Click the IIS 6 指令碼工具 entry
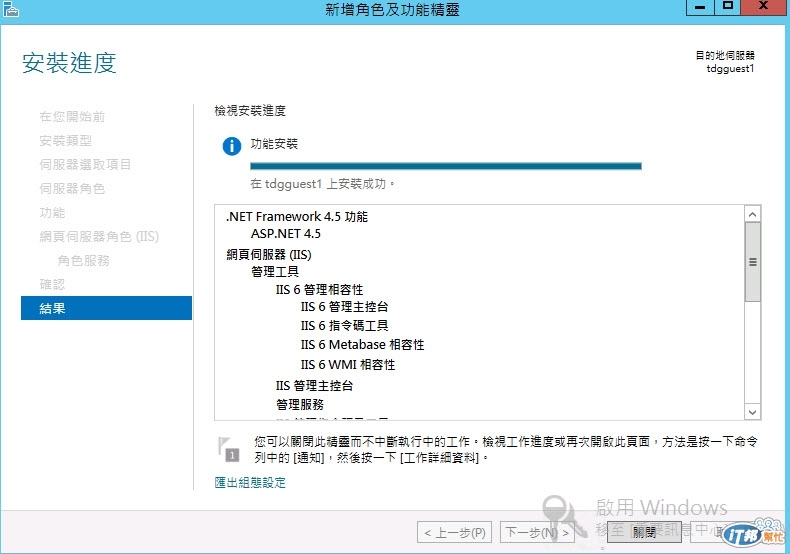790x554 pixels. click(x=344, y=326)
